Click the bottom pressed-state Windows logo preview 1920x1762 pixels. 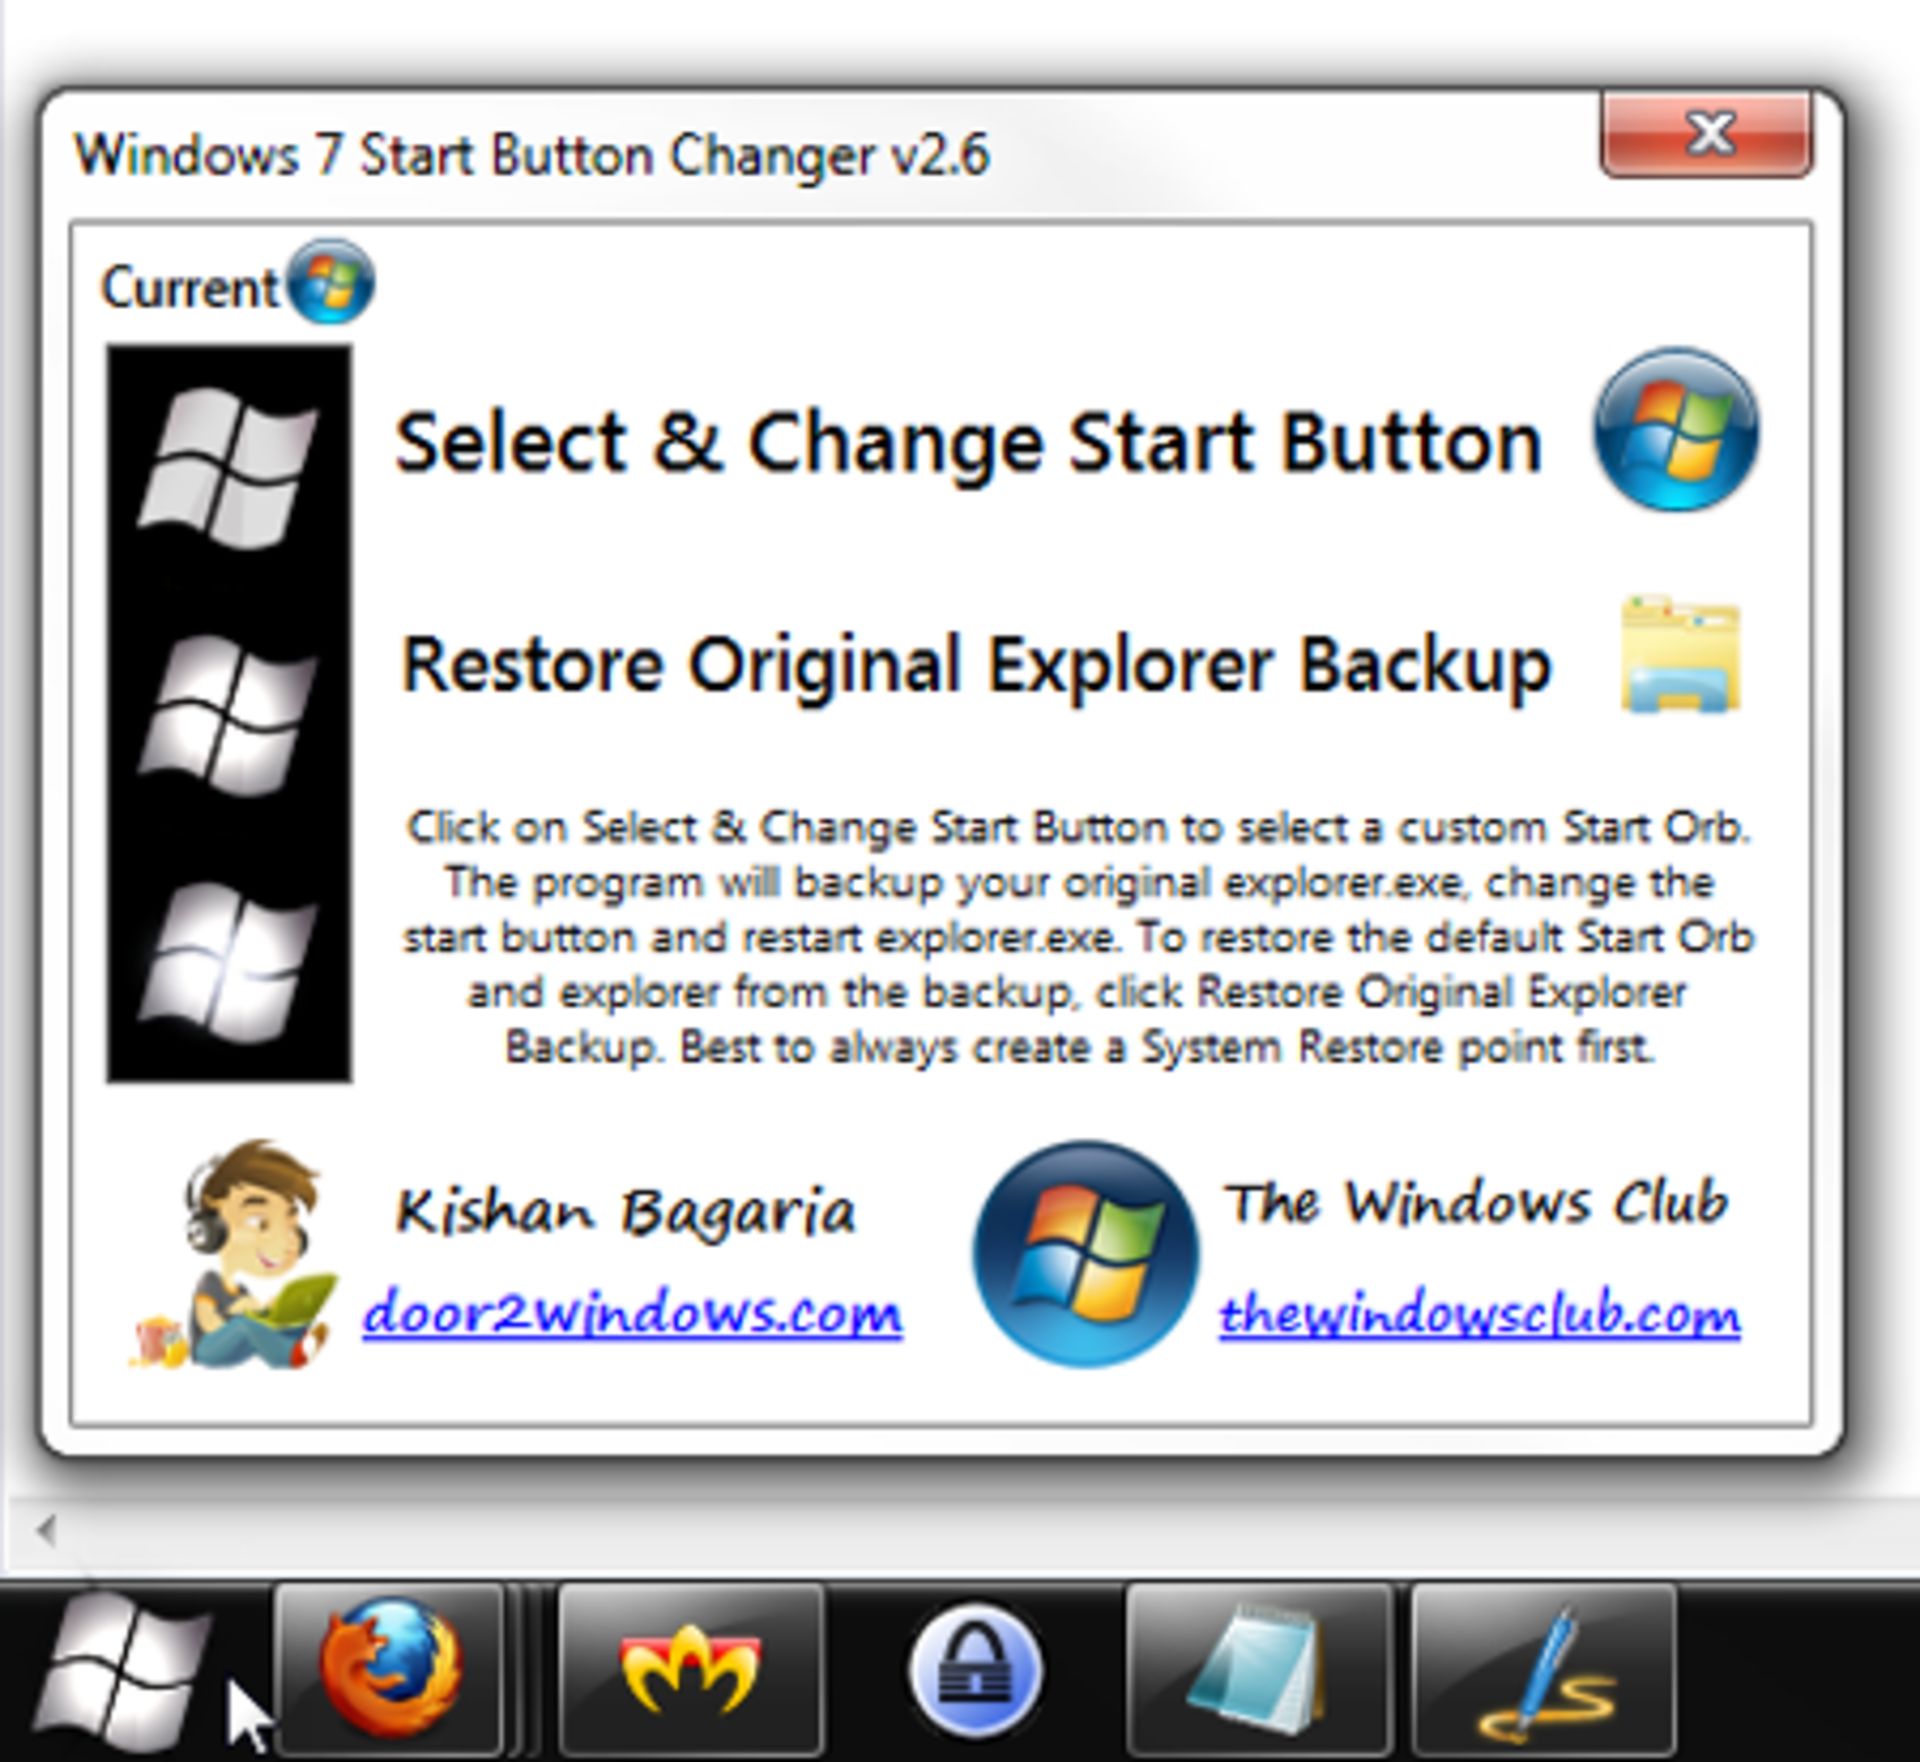[229, 962]
